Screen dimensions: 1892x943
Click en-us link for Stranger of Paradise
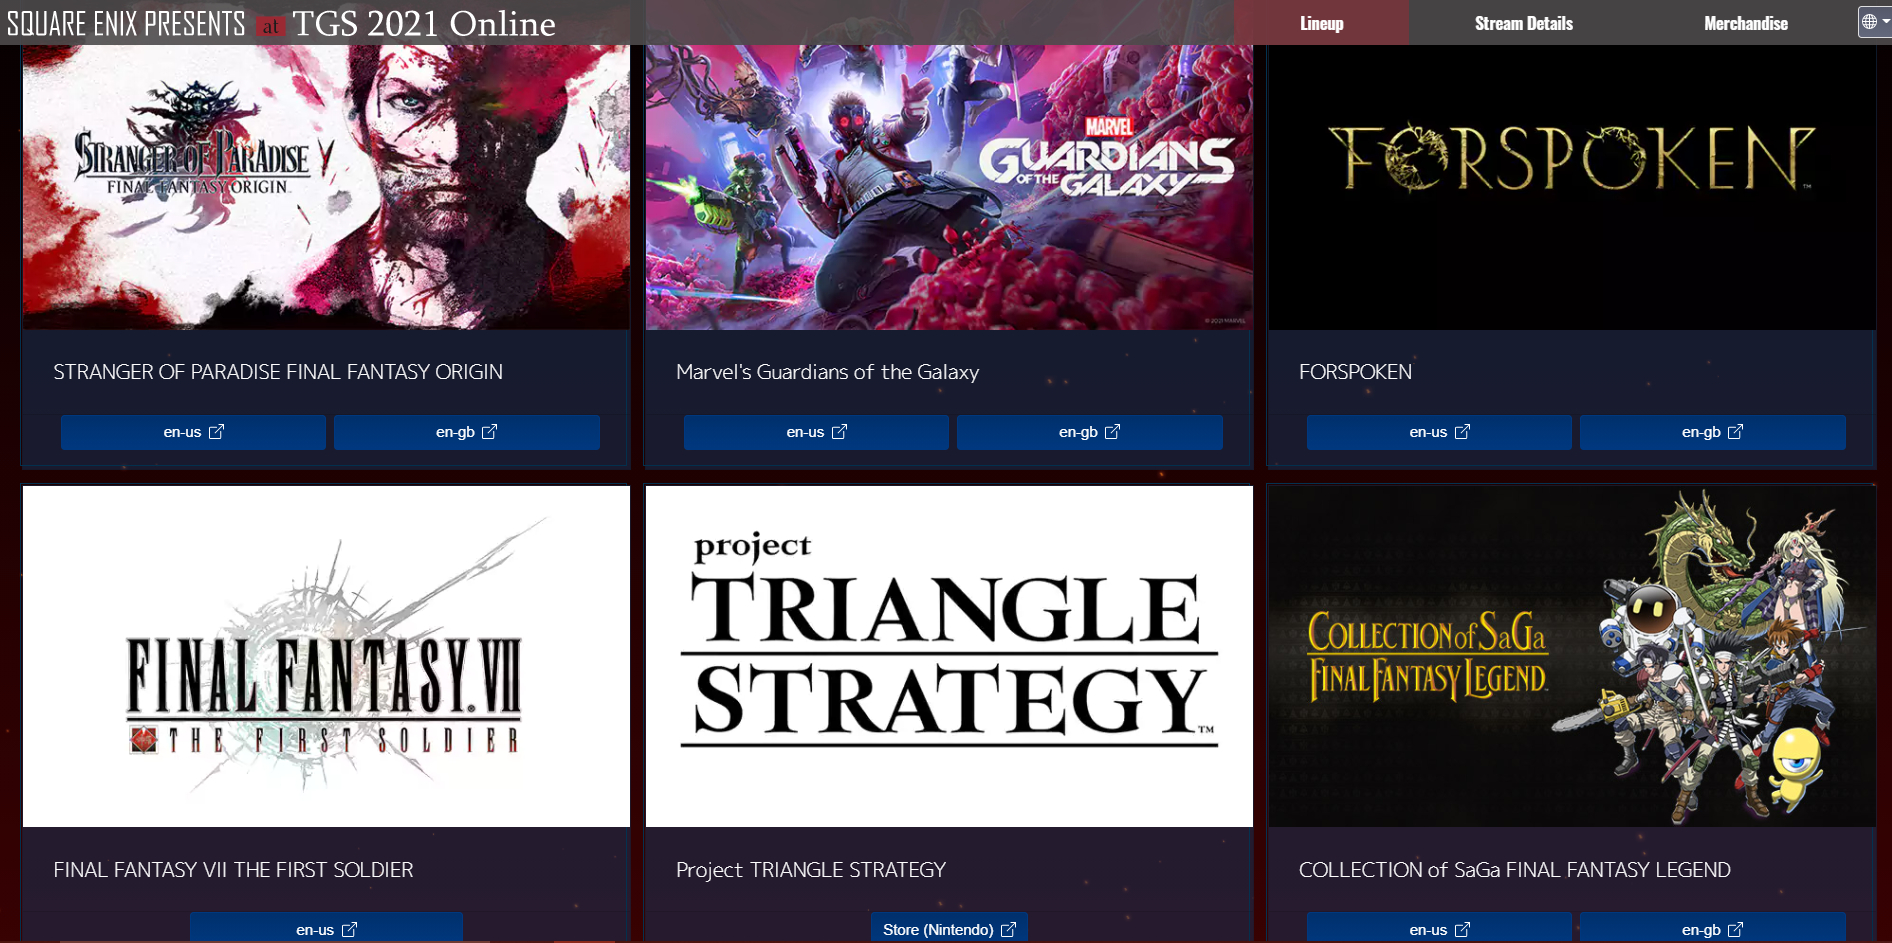pyautogui.click(x=193, y=432)
